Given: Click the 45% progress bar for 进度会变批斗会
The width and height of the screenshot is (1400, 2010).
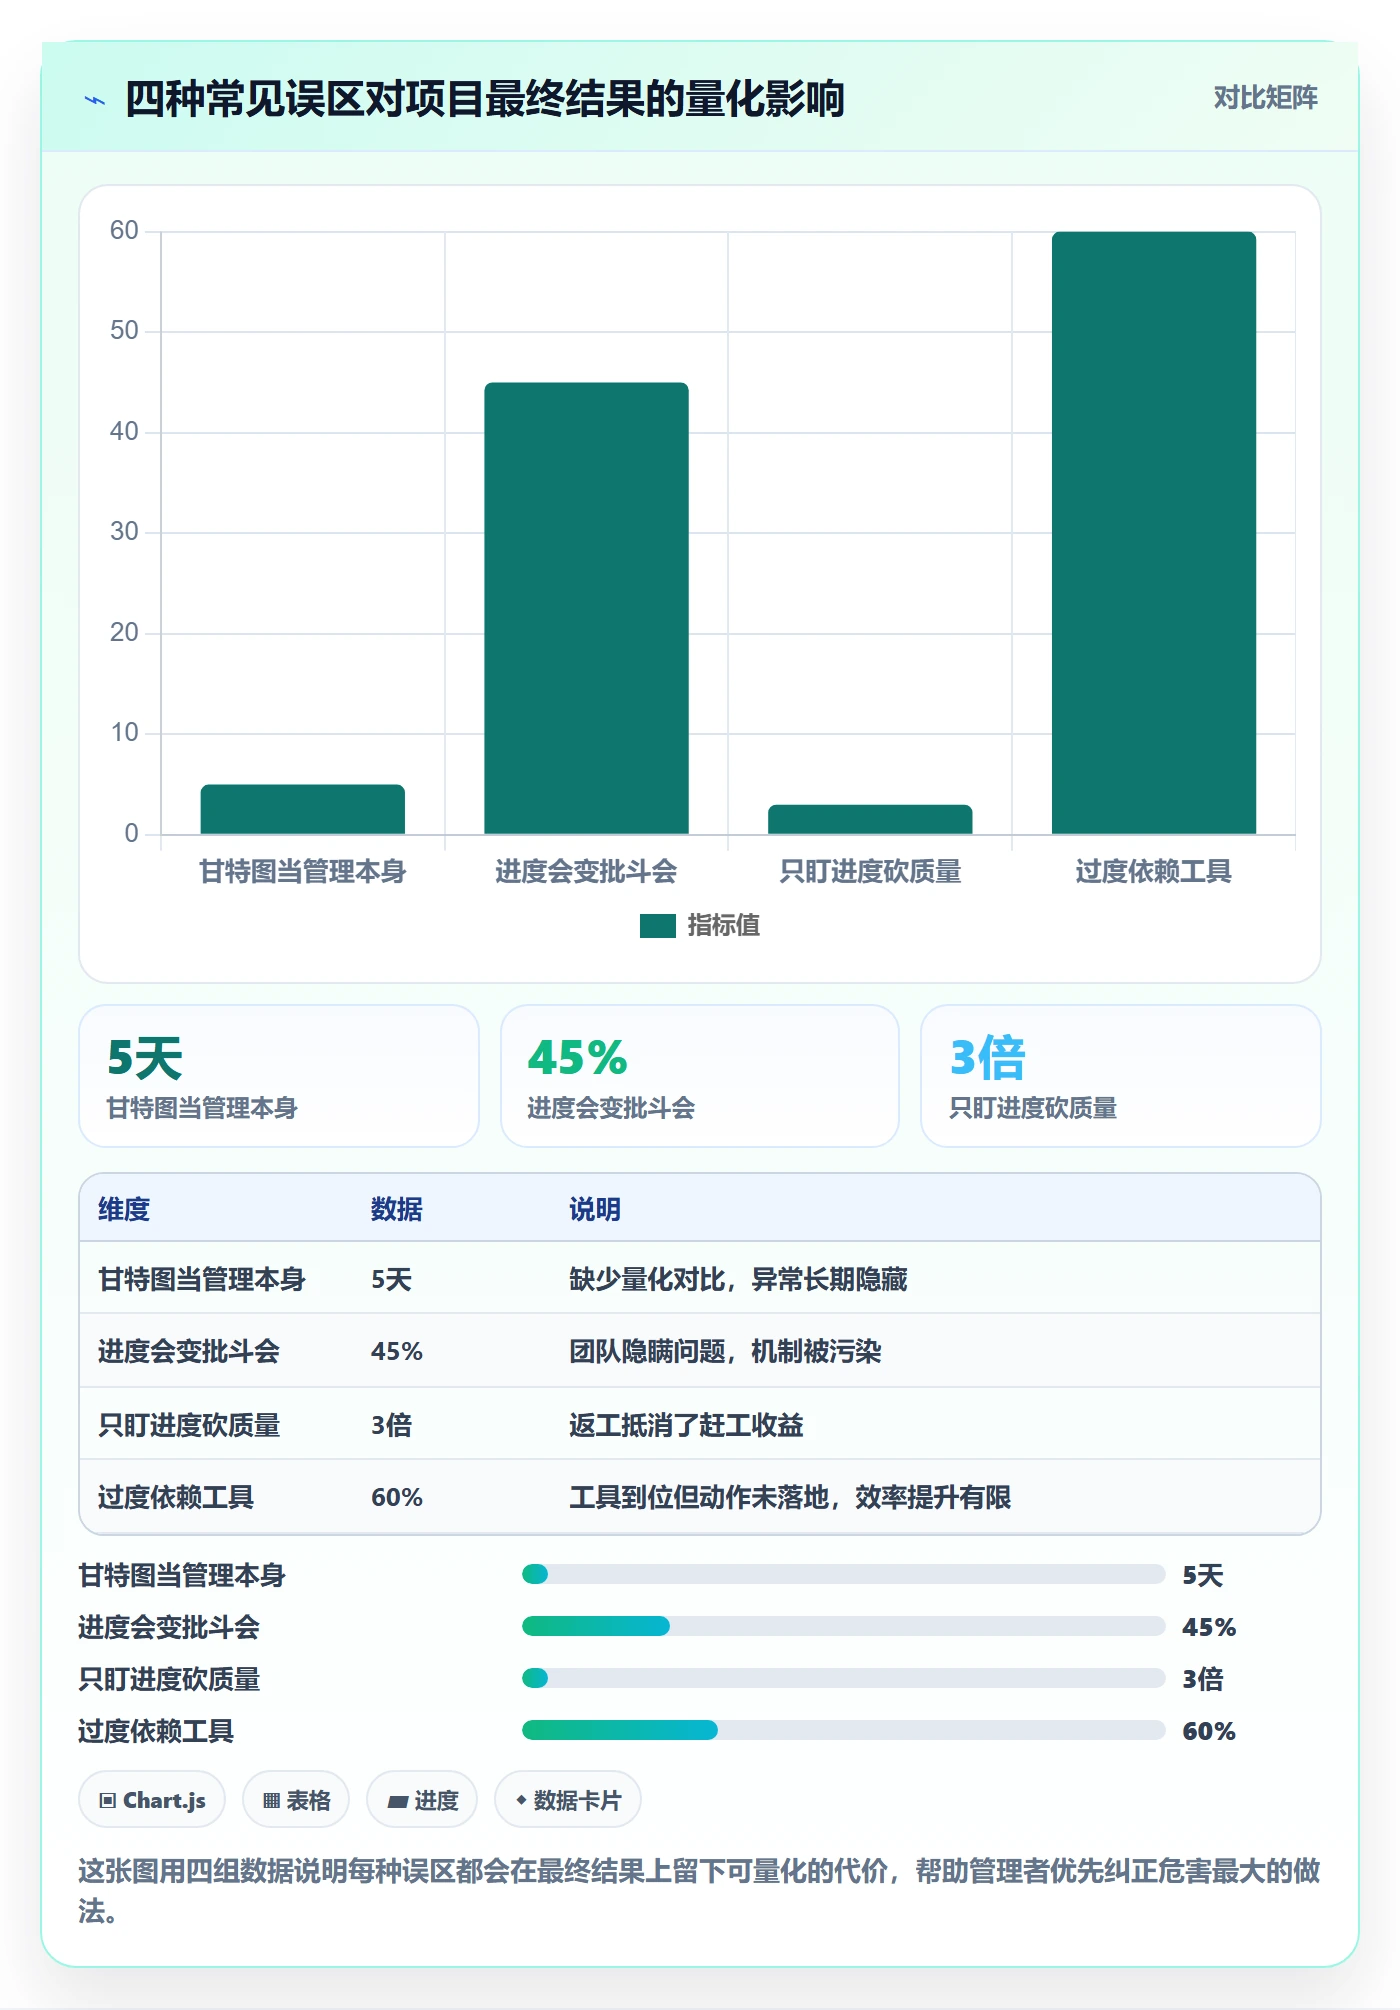Looking at the screenshot, I should (843, 1626).
